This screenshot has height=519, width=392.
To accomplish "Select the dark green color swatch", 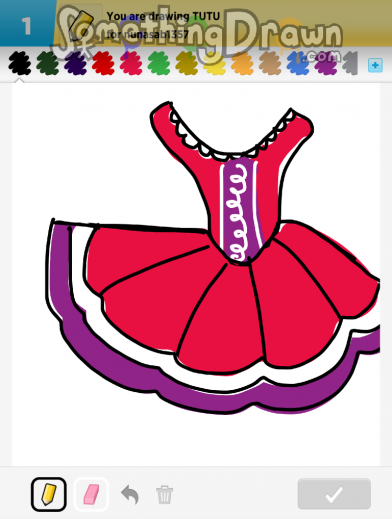I will pos(48,63).
